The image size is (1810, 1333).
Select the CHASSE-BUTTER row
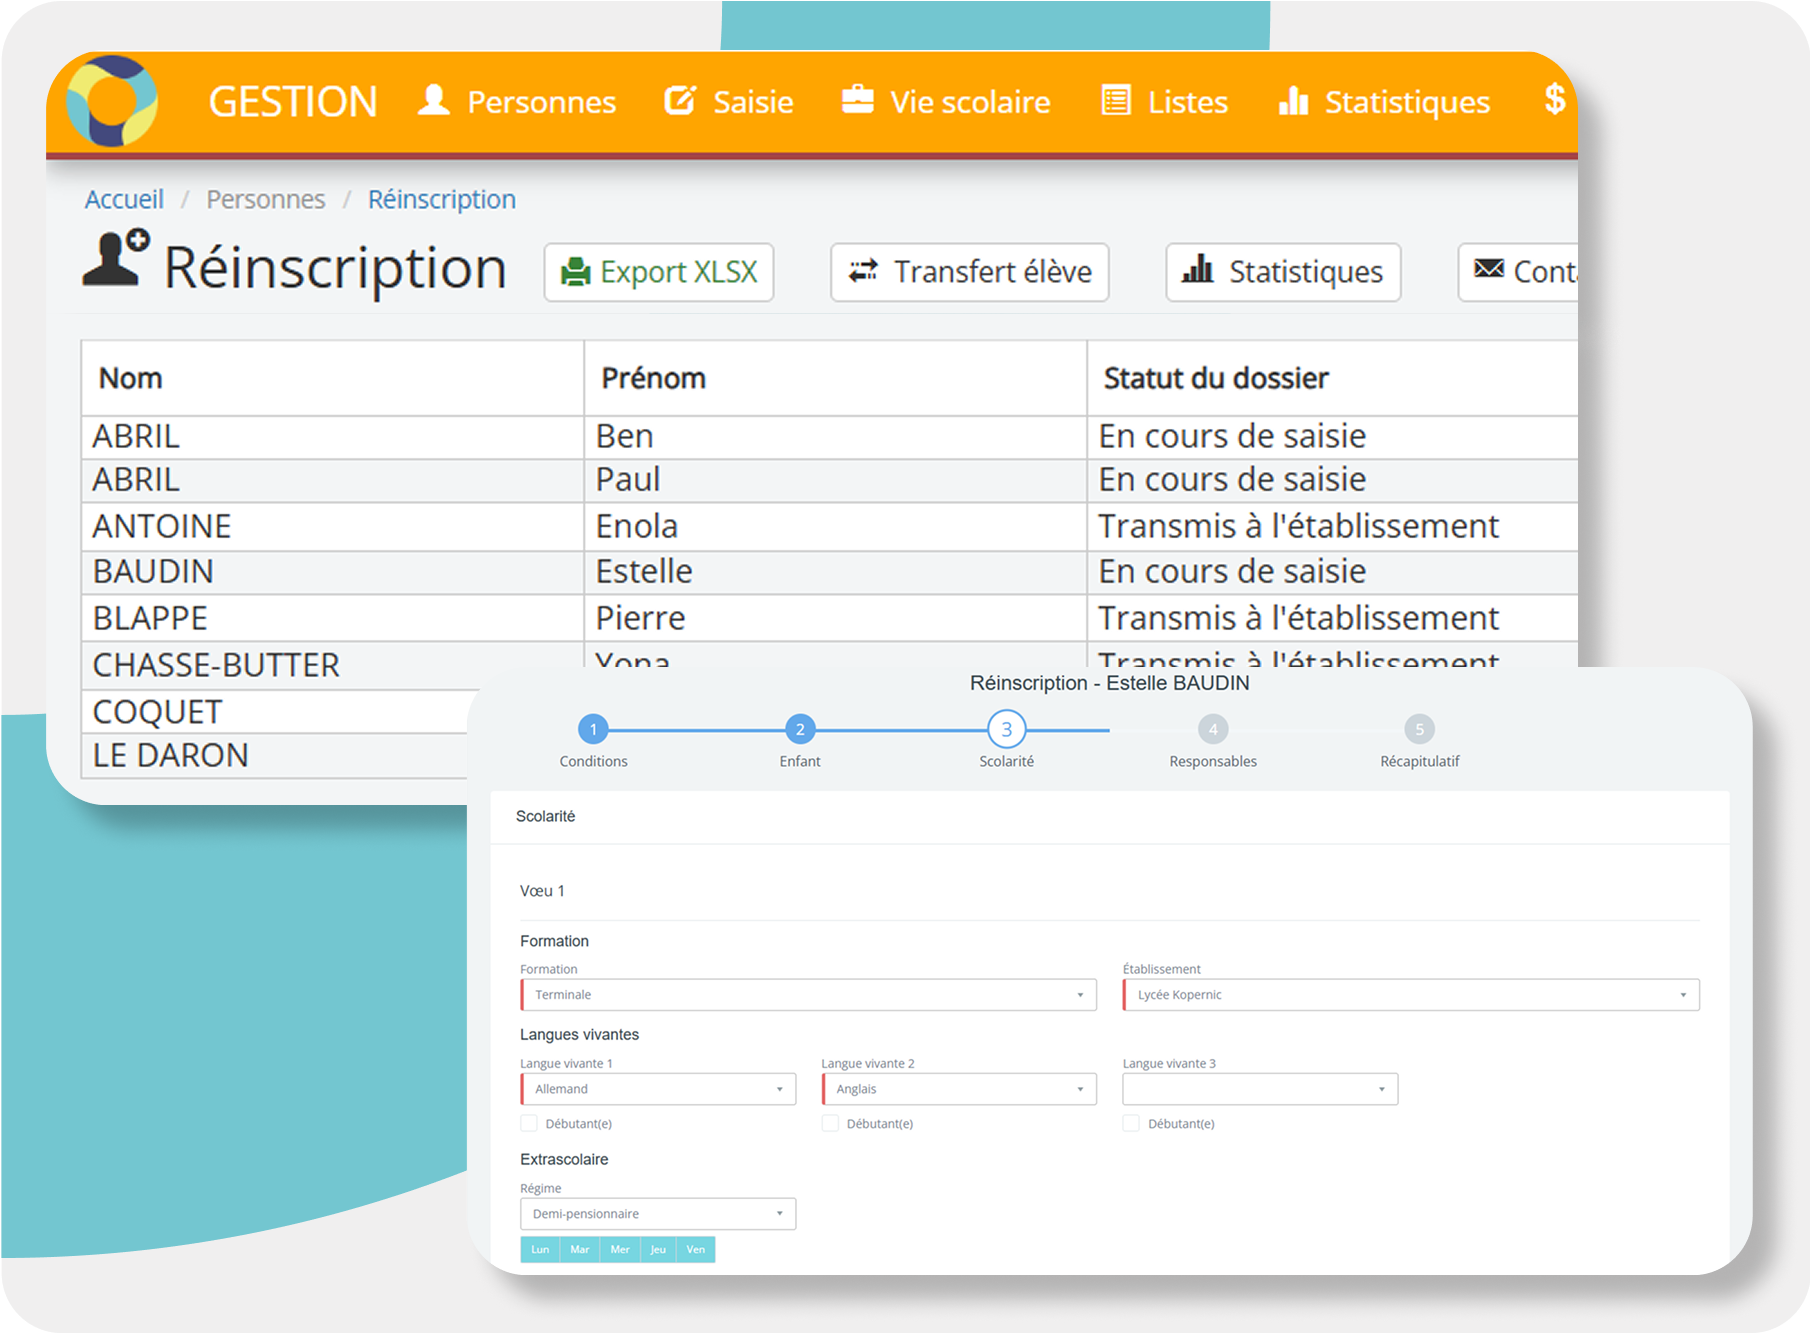click(x=332, y=665)
